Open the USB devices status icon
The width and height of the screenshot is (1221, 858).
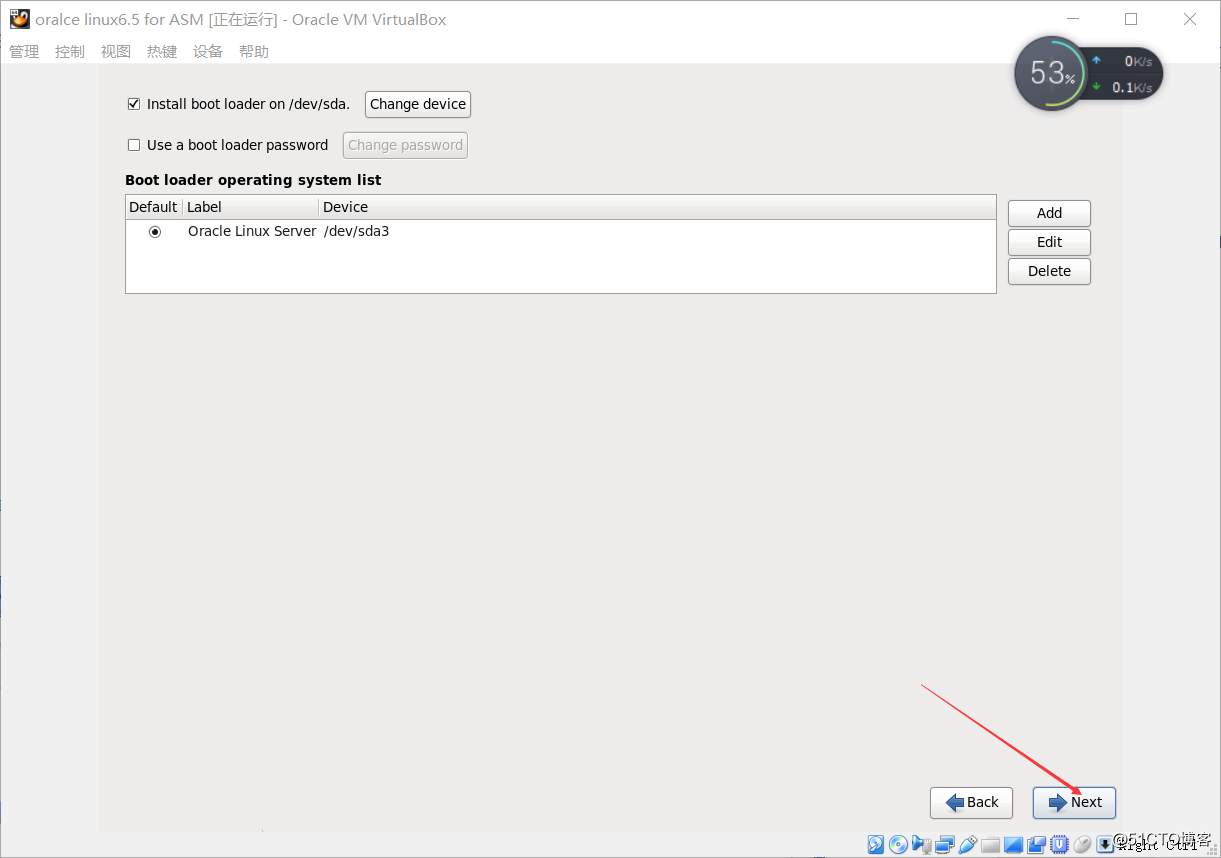(967, 844)
